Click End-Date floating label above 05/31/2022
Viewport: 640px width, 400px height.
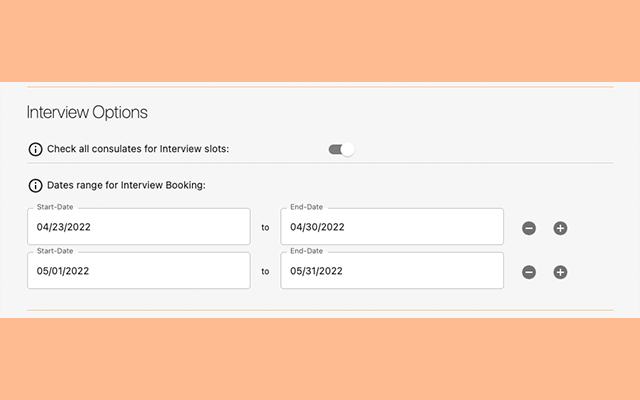tap(306, 252)
